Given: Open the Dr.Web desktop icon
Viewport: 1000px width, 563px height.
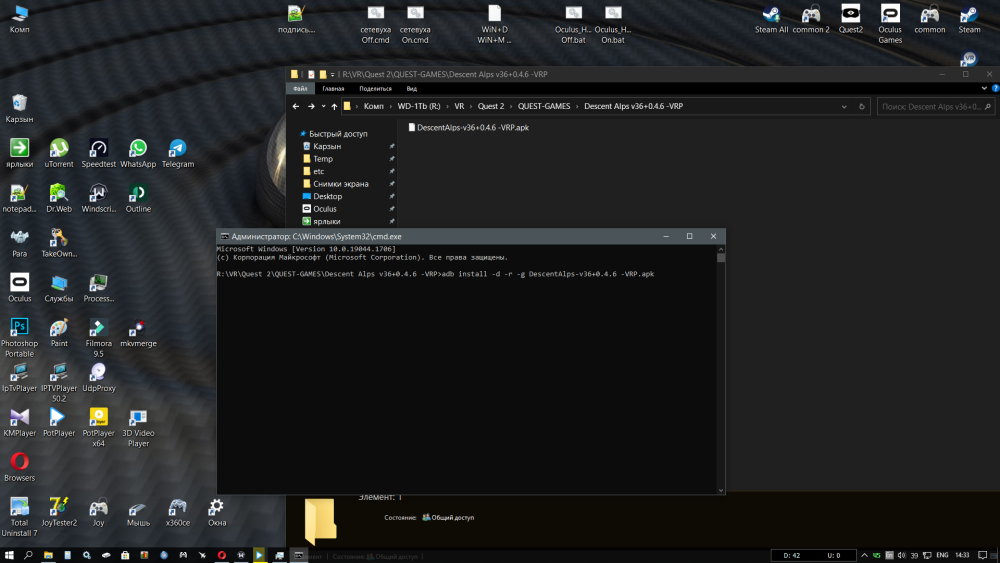Looking at the screenshot, I should coord(59,198).
